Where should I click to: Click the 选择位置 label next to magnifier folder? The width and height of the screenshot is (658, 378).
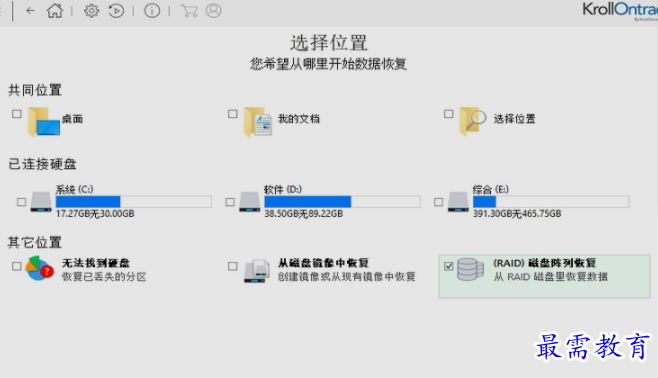pos(514,119)
